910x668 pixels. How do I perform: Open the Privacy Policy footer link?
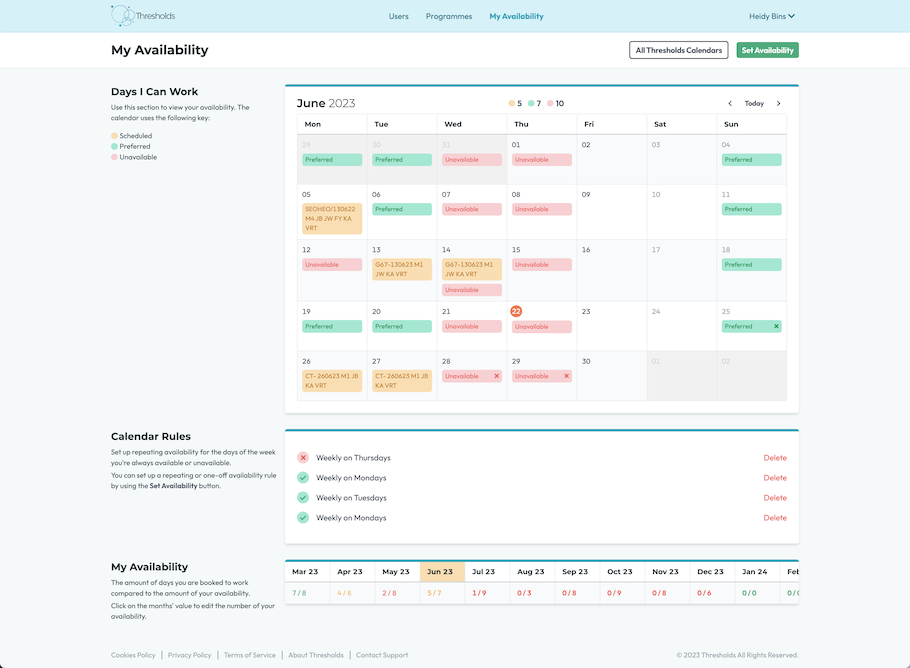coord(189,655)
